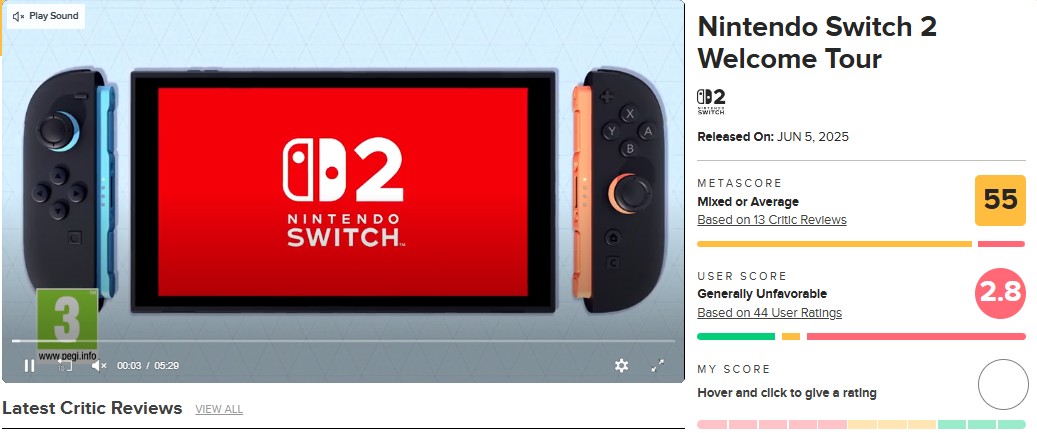This screenshot has height=433, width=1037.
Task: Open video settings gear
Action: (621, 366)
